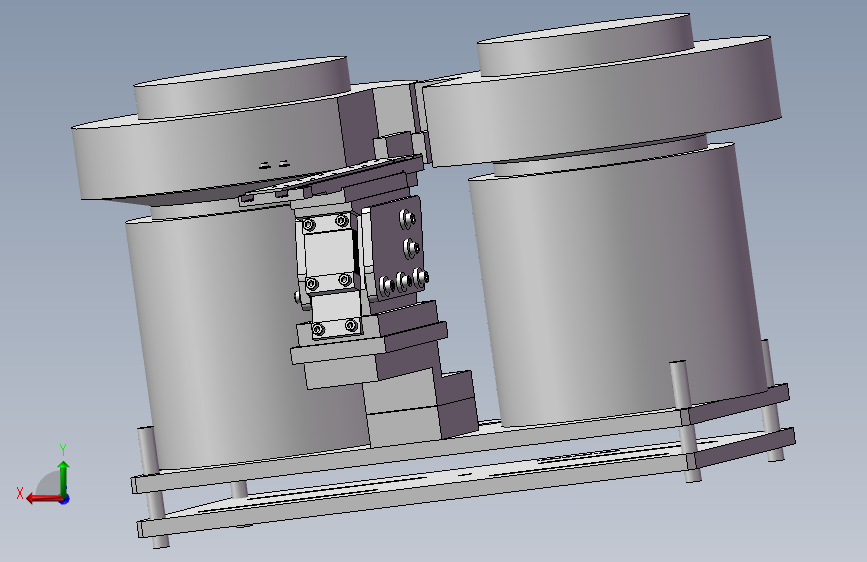
Task: Select the large top disc on the right assembly
Action: [603, 102]
